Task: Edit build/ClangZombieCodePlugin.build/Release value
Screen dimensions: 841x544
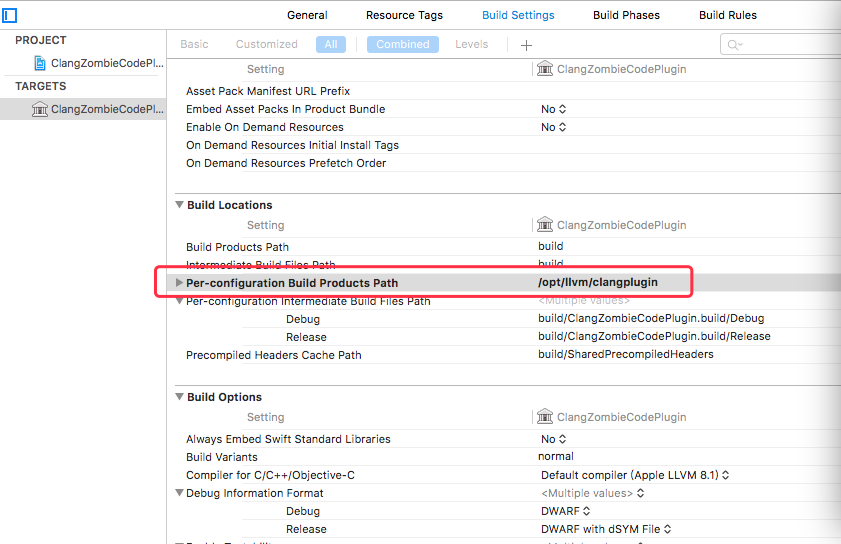Action: pyautogui.click(x=654, y=336)
